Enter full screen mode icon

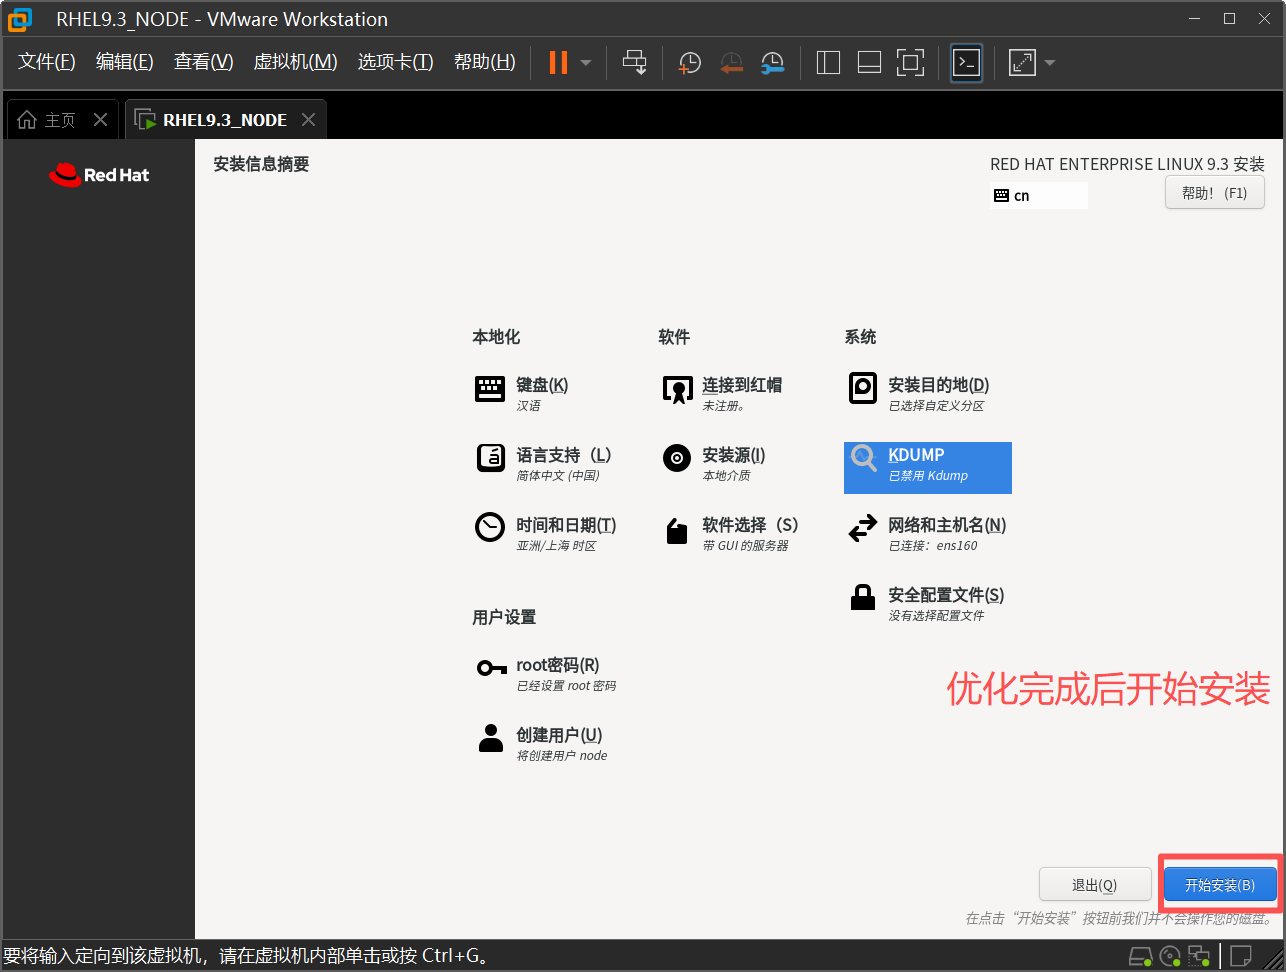click(910, 63)
